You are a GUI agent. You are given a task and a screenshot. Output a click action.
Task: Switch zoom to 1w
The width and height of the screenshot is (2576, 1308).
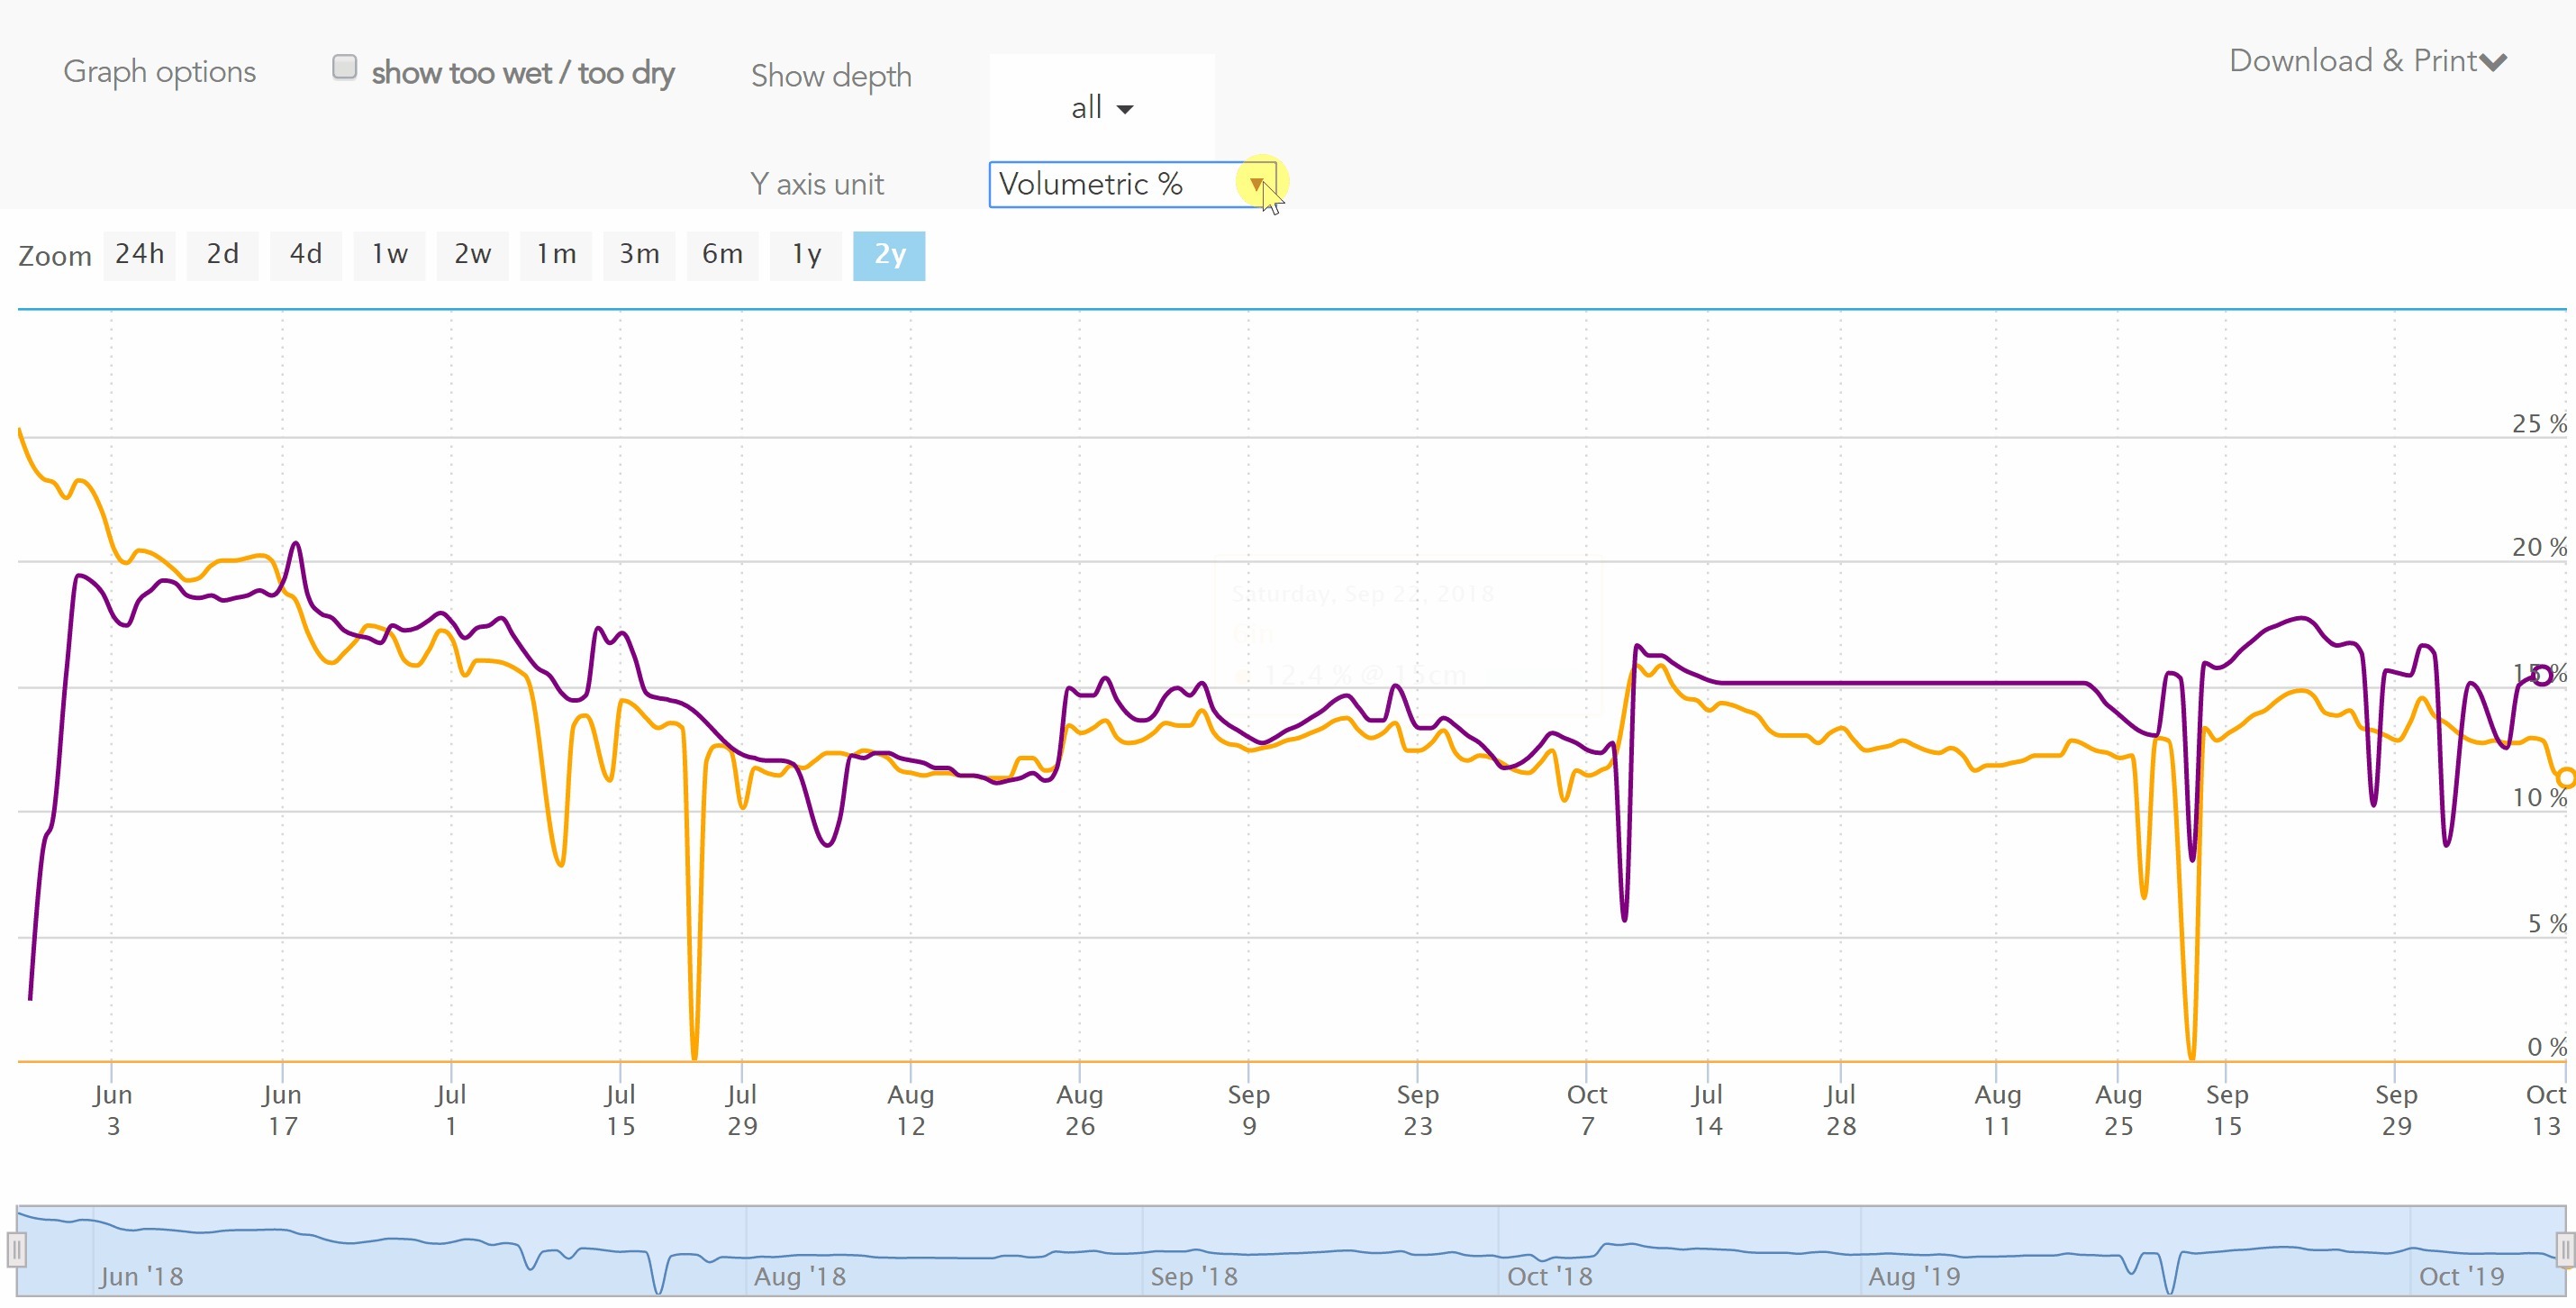click(x=389, y=255)
